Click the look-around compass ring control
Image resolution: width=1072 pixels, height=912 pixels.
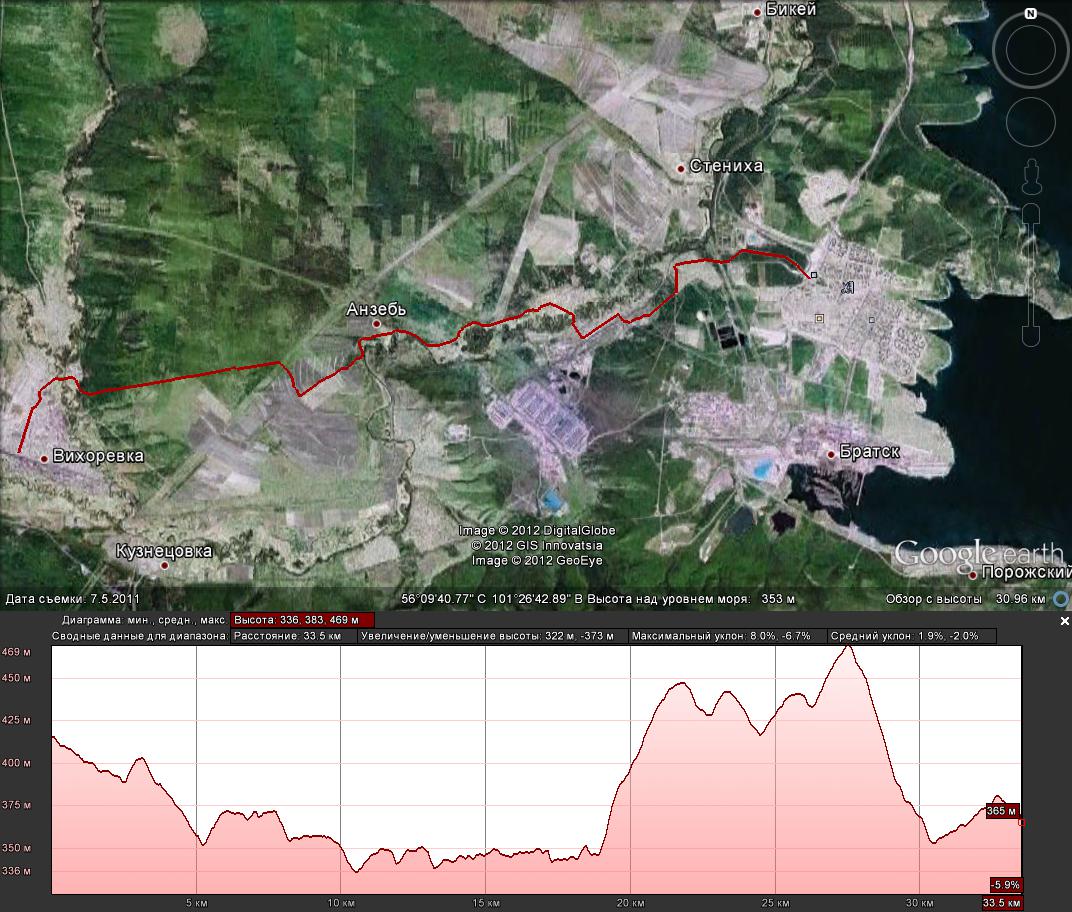pos(1030,52)
